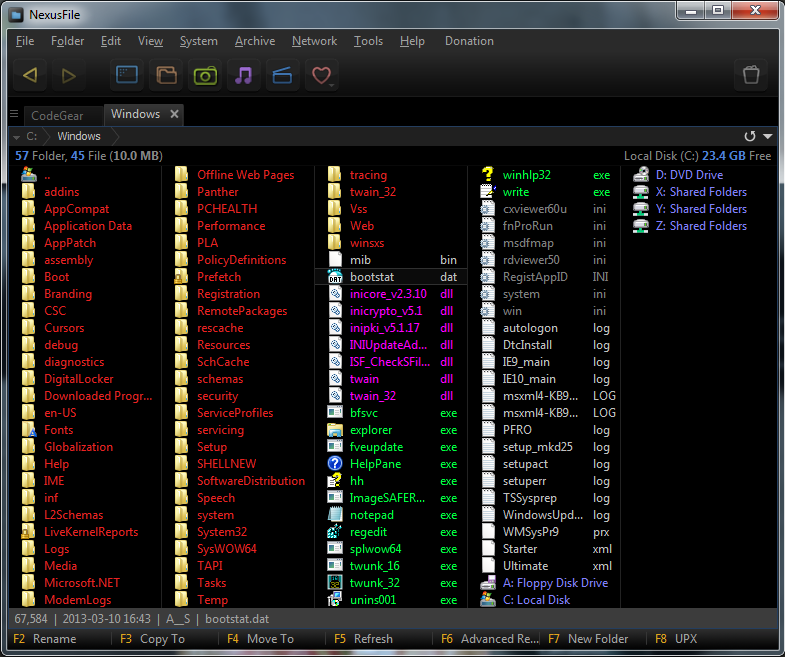Click the write exe icon

pyautogui.click(x=488, y=192)
